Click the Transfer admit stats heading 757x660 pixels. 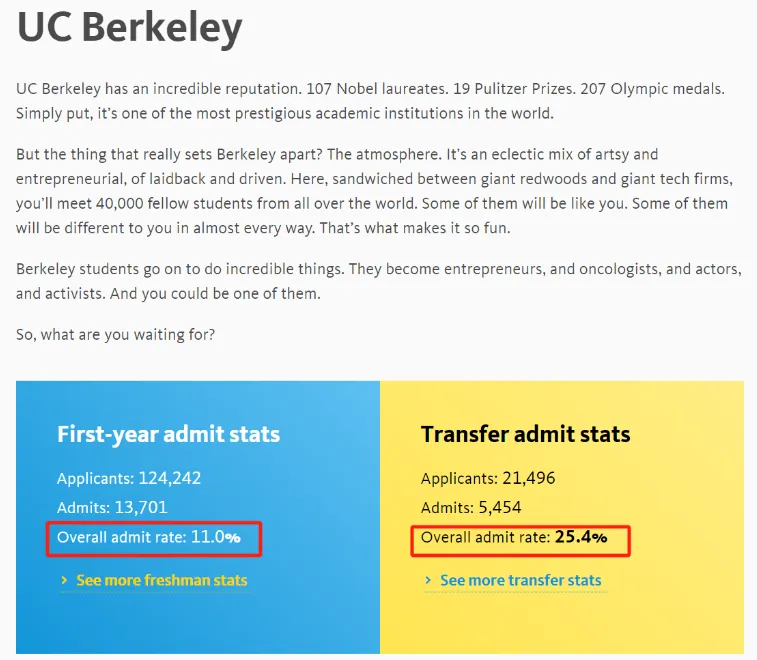click(525, 434)
